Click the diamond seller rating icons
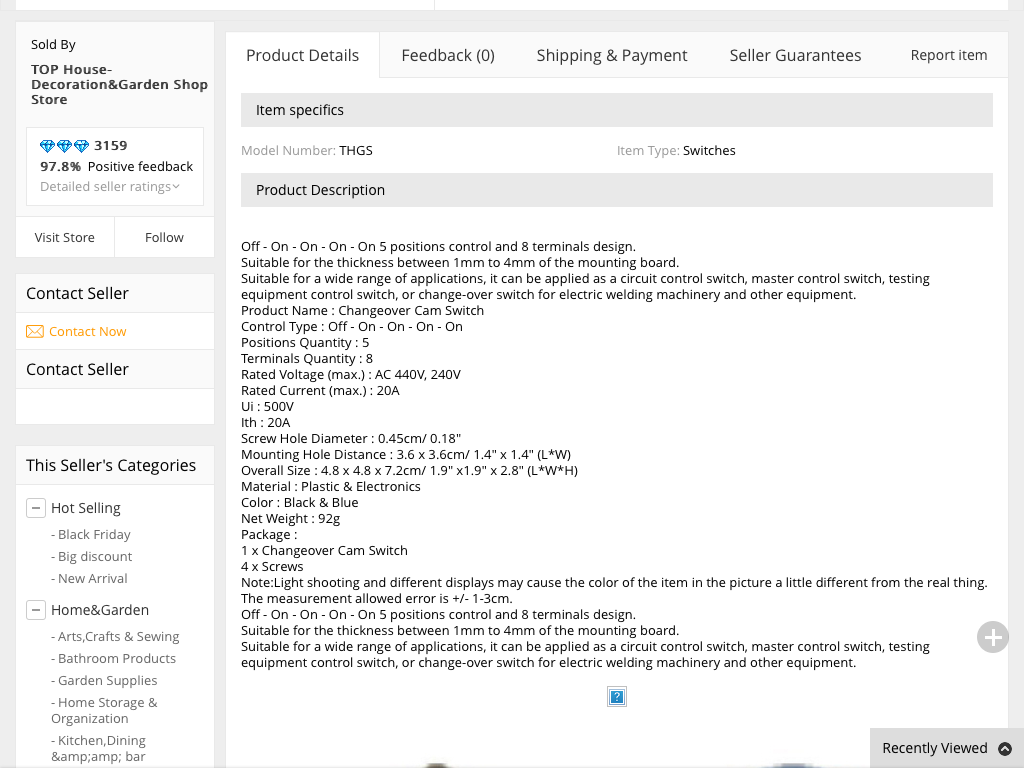1024x768 pixels. (65, 146)
